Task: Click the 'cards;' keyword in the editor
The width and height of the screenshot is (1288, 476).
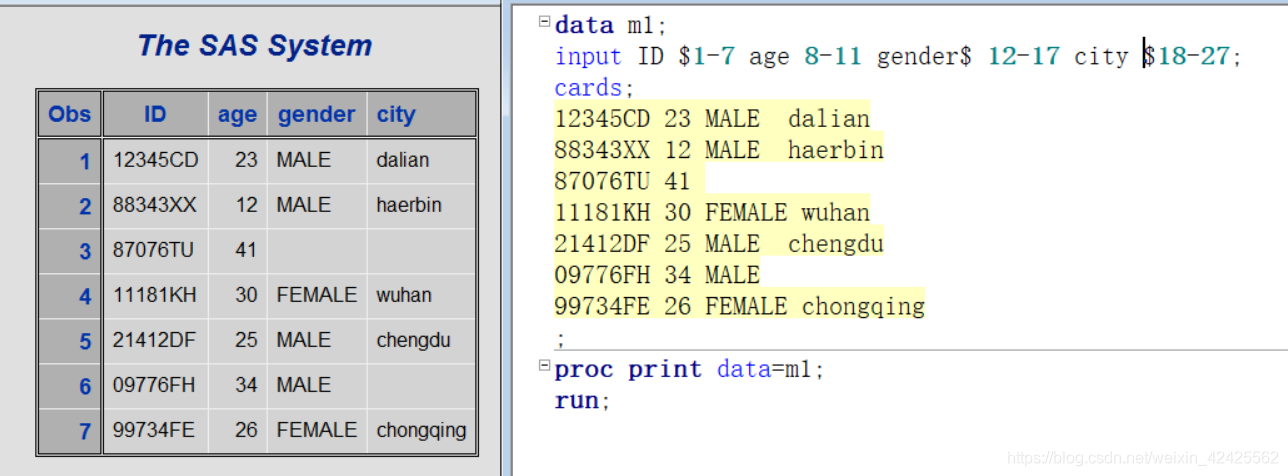Action: click(x=595, y=88)
